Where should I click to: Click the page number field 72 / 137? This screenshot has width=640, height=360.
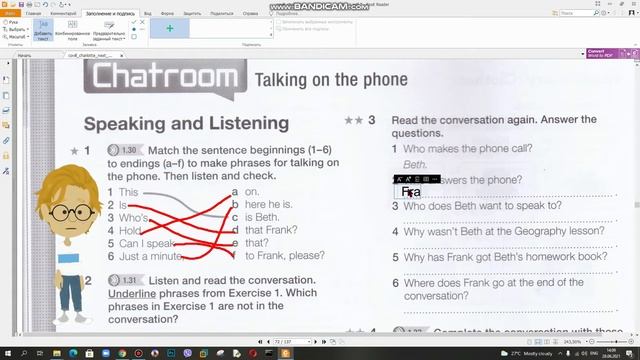[x=291, y=342]
